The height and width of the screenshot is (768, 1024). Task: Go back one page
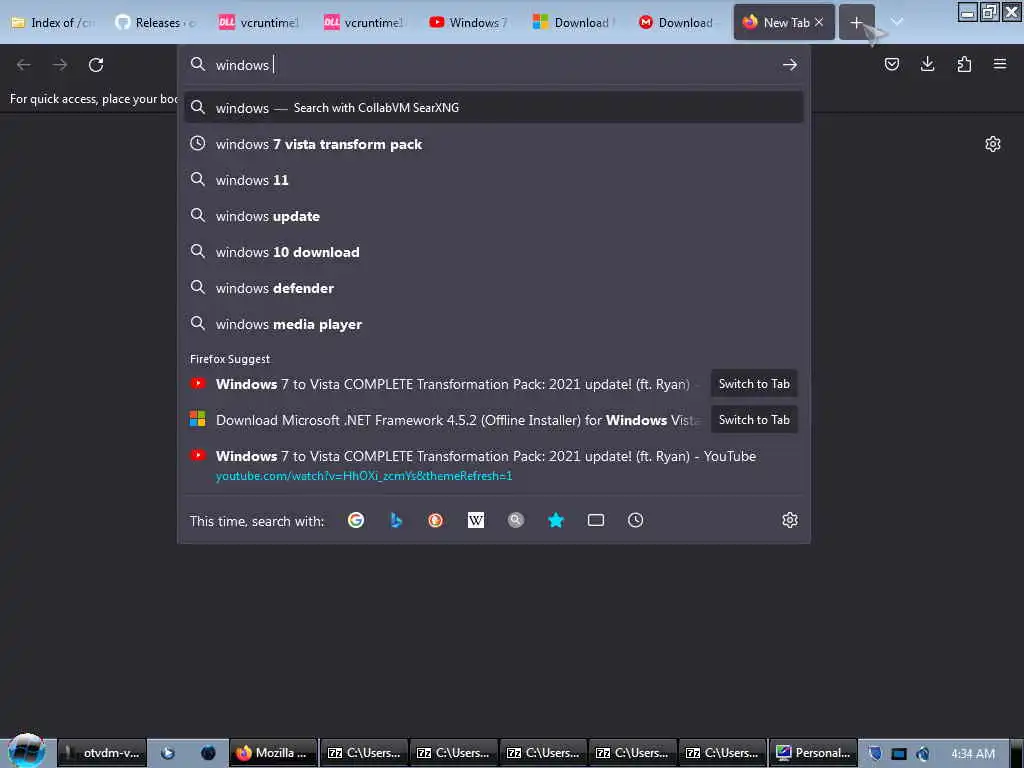(x=24, y=65)
